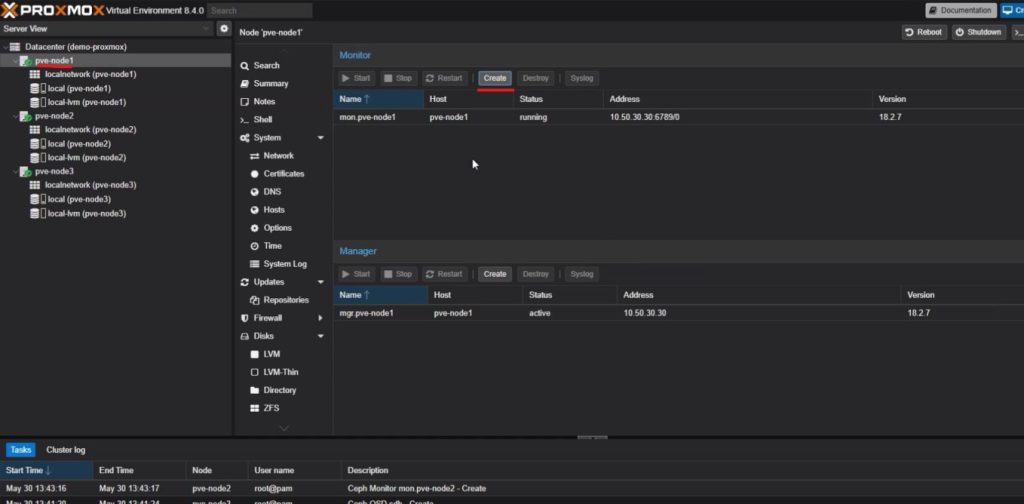Image resolution: width=1024 pixels, height=504 pixels.
Task: Sort Manager table by Version column
Action: tap(962, 295)
